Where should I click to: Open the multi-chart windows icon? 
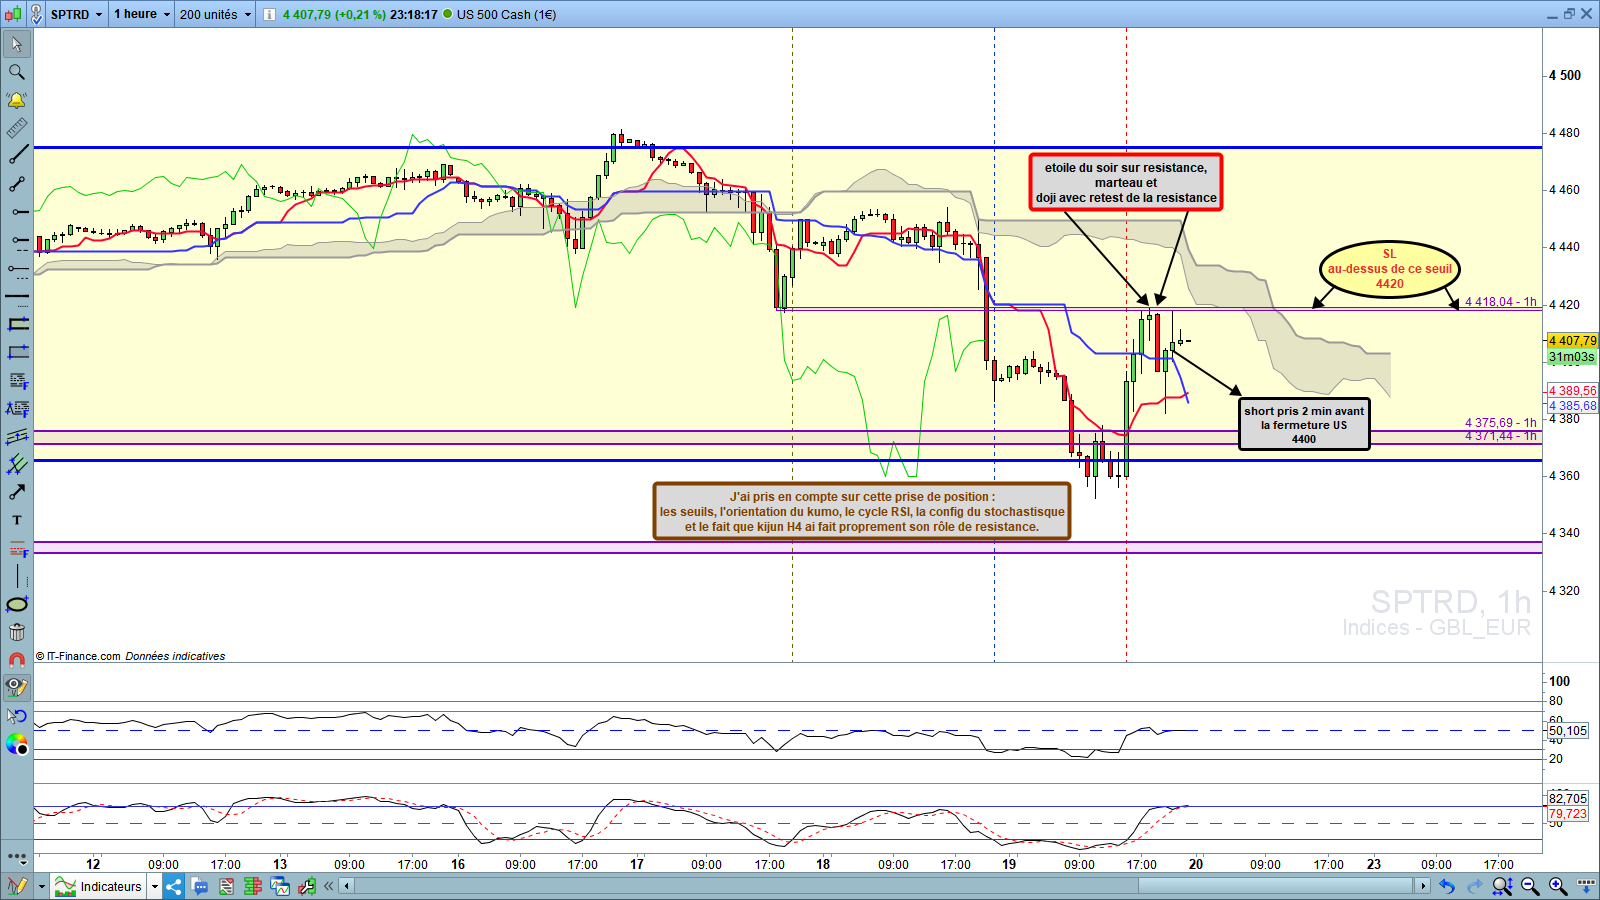tap(279, 886)
